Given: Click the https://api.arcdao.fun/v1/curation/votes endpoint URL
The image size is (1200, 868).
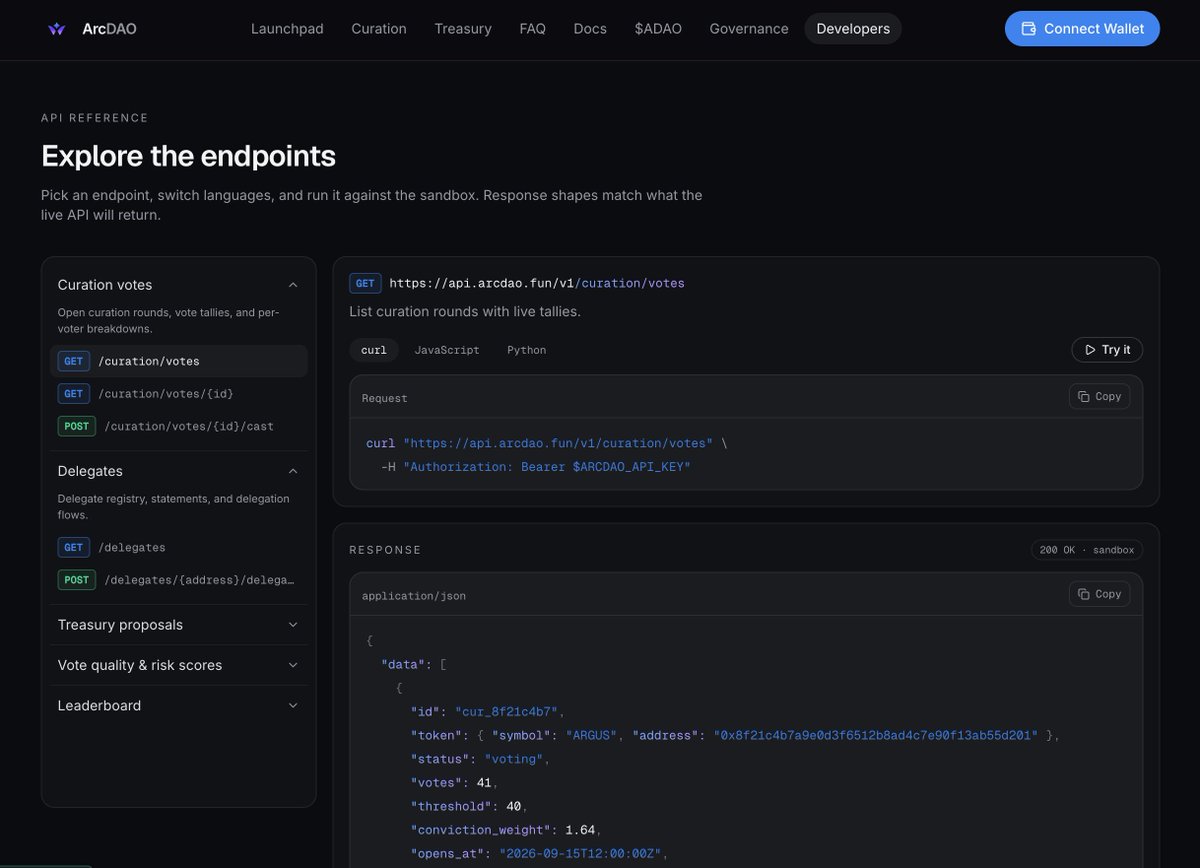Looking at the screenshot, I should 537,284.
